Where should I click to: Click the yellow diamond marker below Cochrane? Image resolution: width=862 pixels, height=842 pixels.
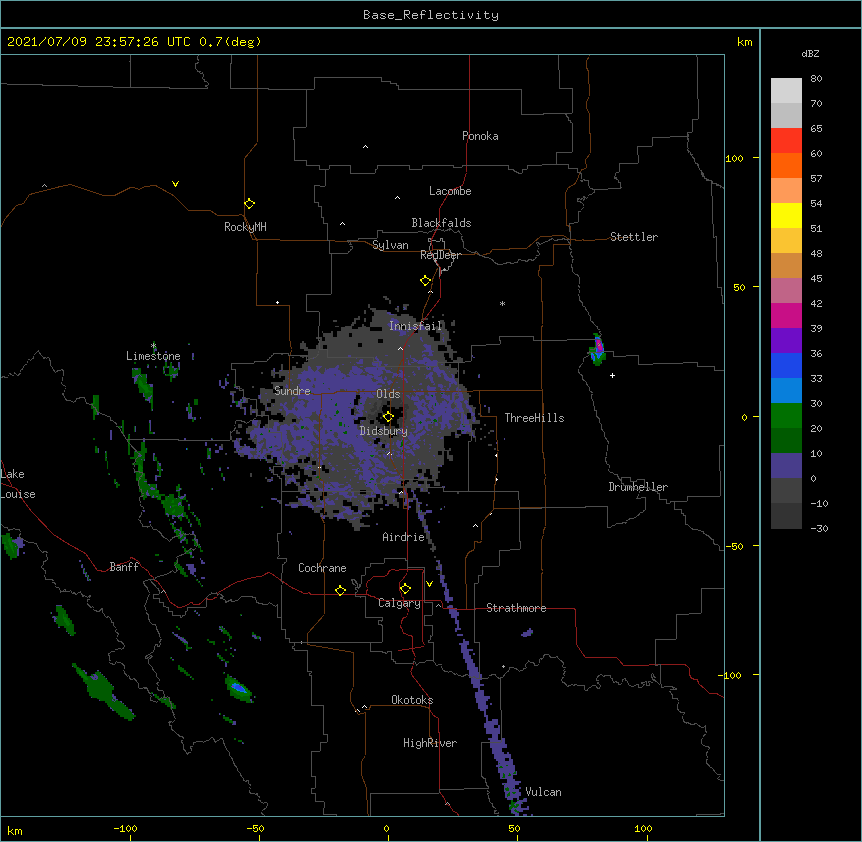(x=340, y=590)
